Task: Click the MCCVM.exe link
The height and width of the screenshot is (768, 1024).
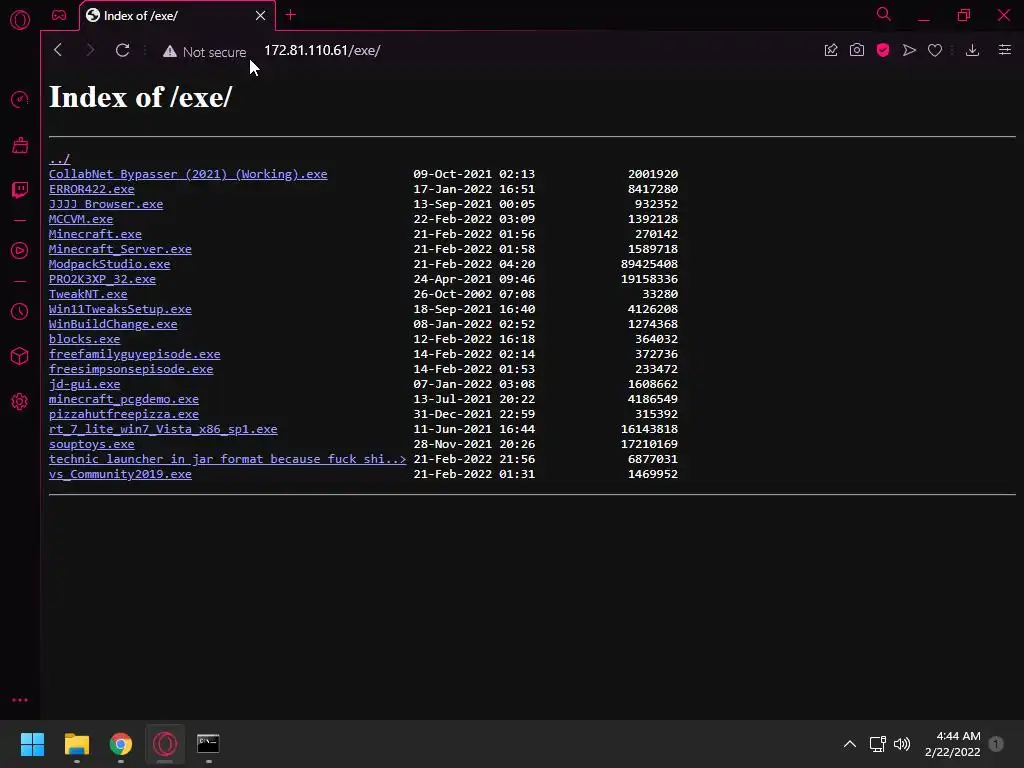Action: (x=81, y=219)
